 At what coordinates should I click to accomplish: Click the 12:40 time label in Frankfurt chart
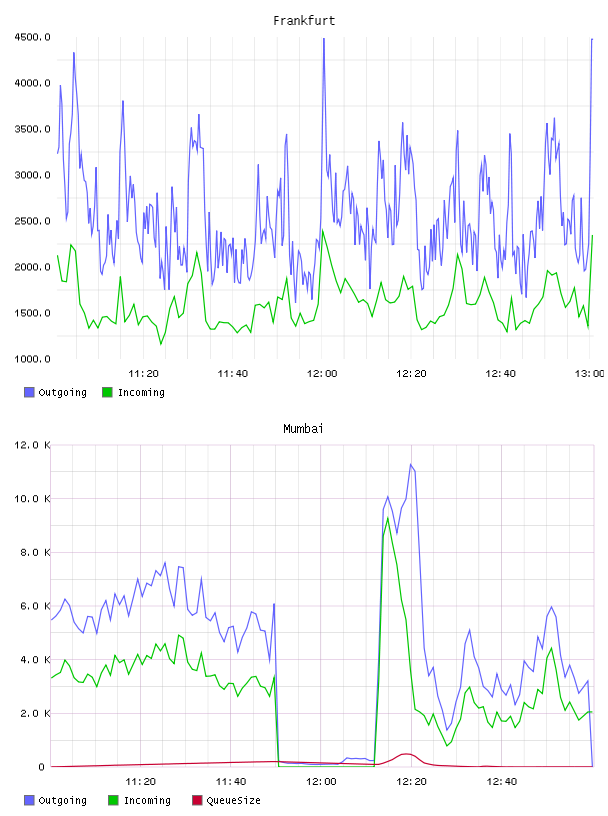point(500,374)
